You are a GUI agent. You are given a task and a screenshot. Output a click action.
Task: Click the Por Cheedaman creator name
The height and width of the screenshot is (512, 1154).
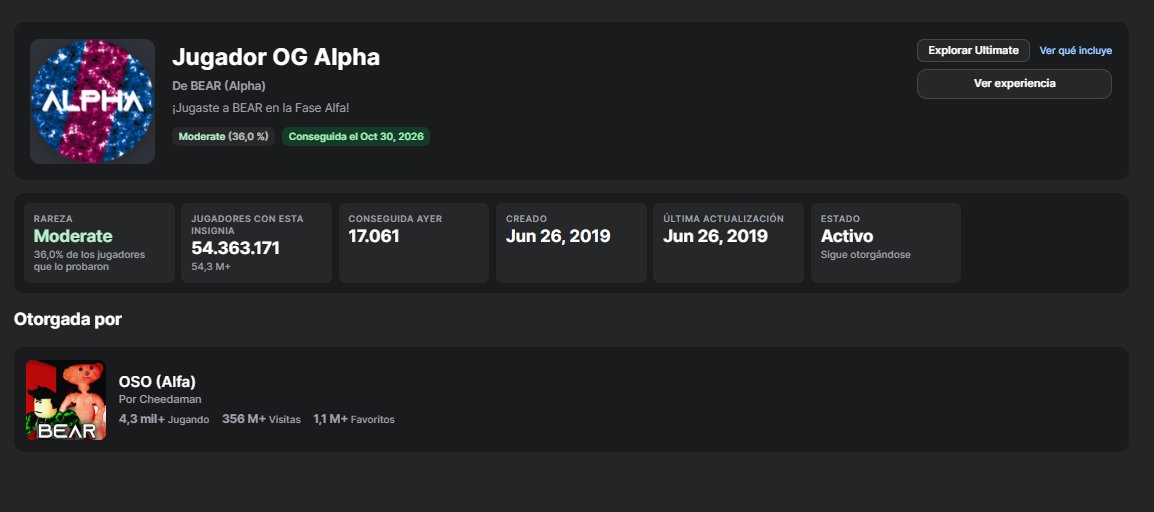tap(160, 399)
